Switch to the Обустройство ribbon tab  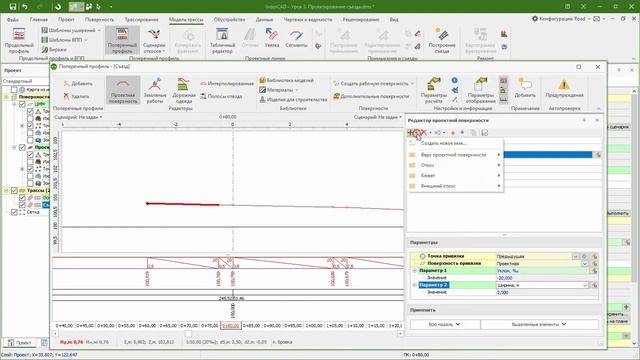[x=229, y=20]
